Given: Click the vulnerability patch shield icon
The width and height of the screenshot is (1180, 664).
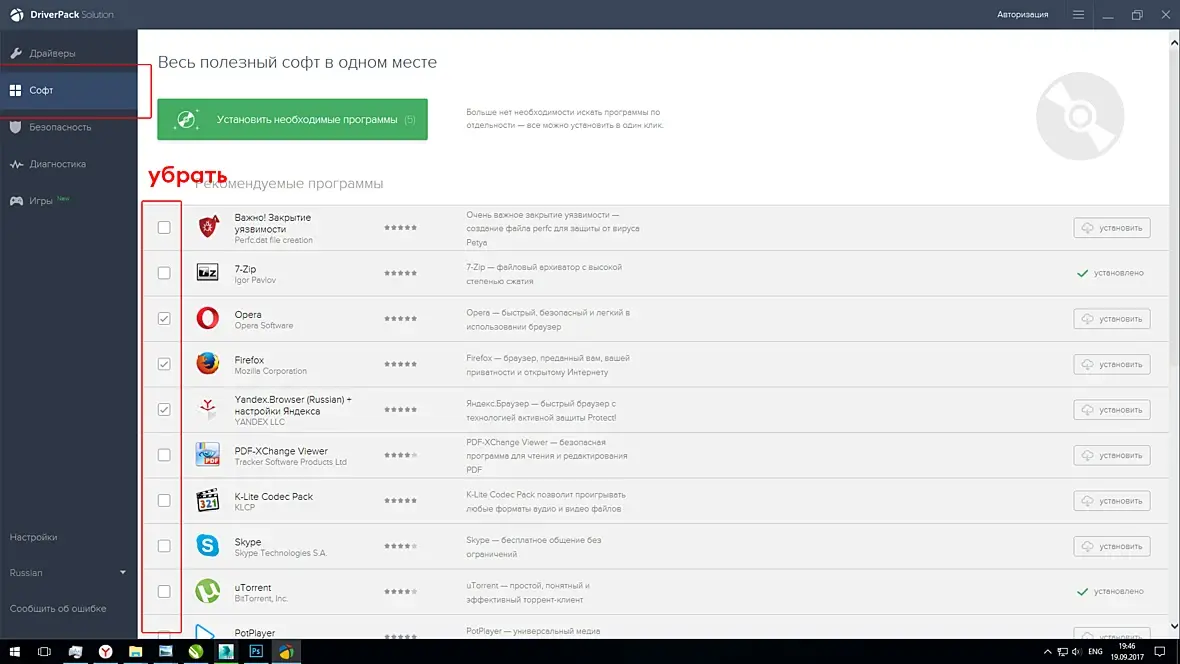Looking at the screenshot, I should tap(208, 227).
